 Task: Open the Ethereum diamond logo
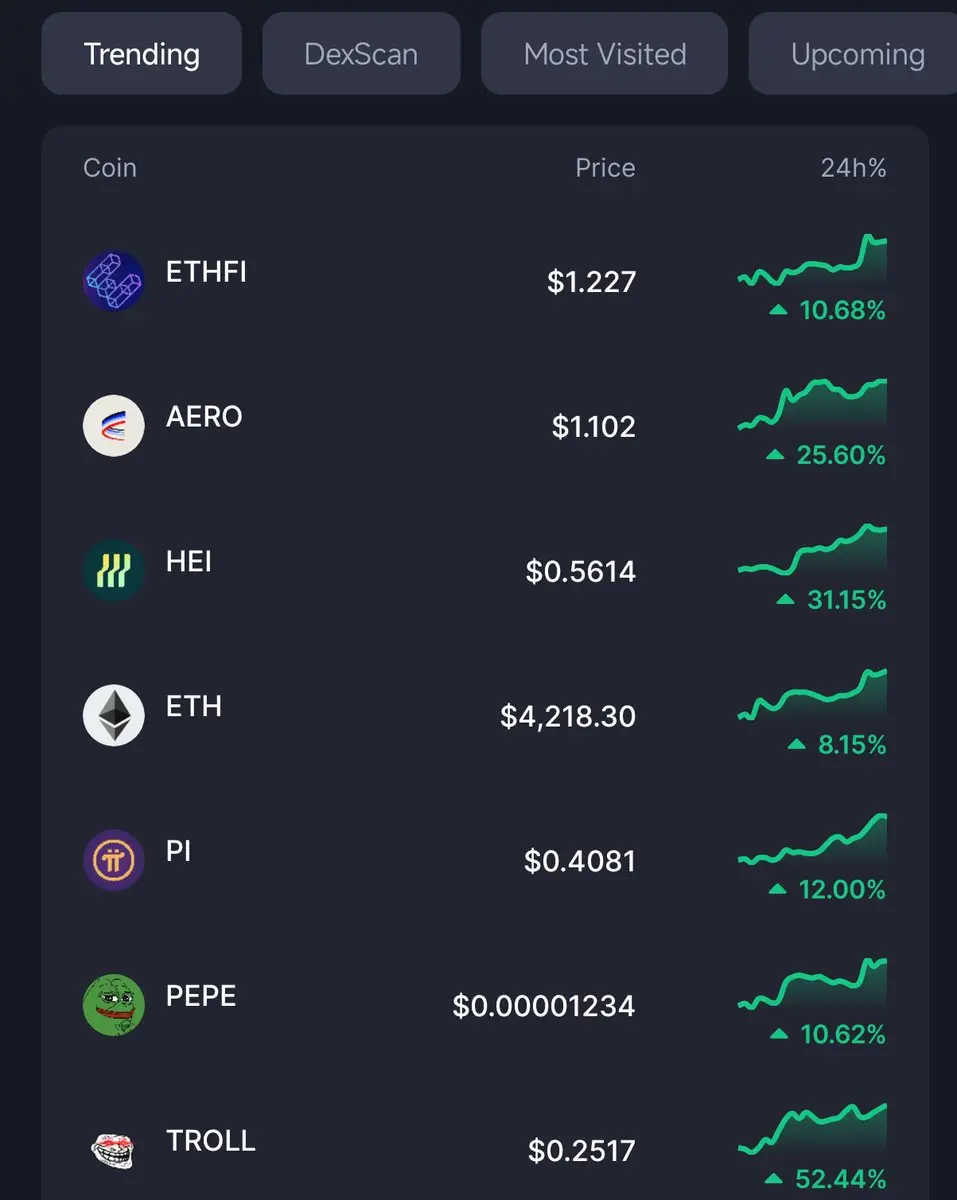point(113,716)
